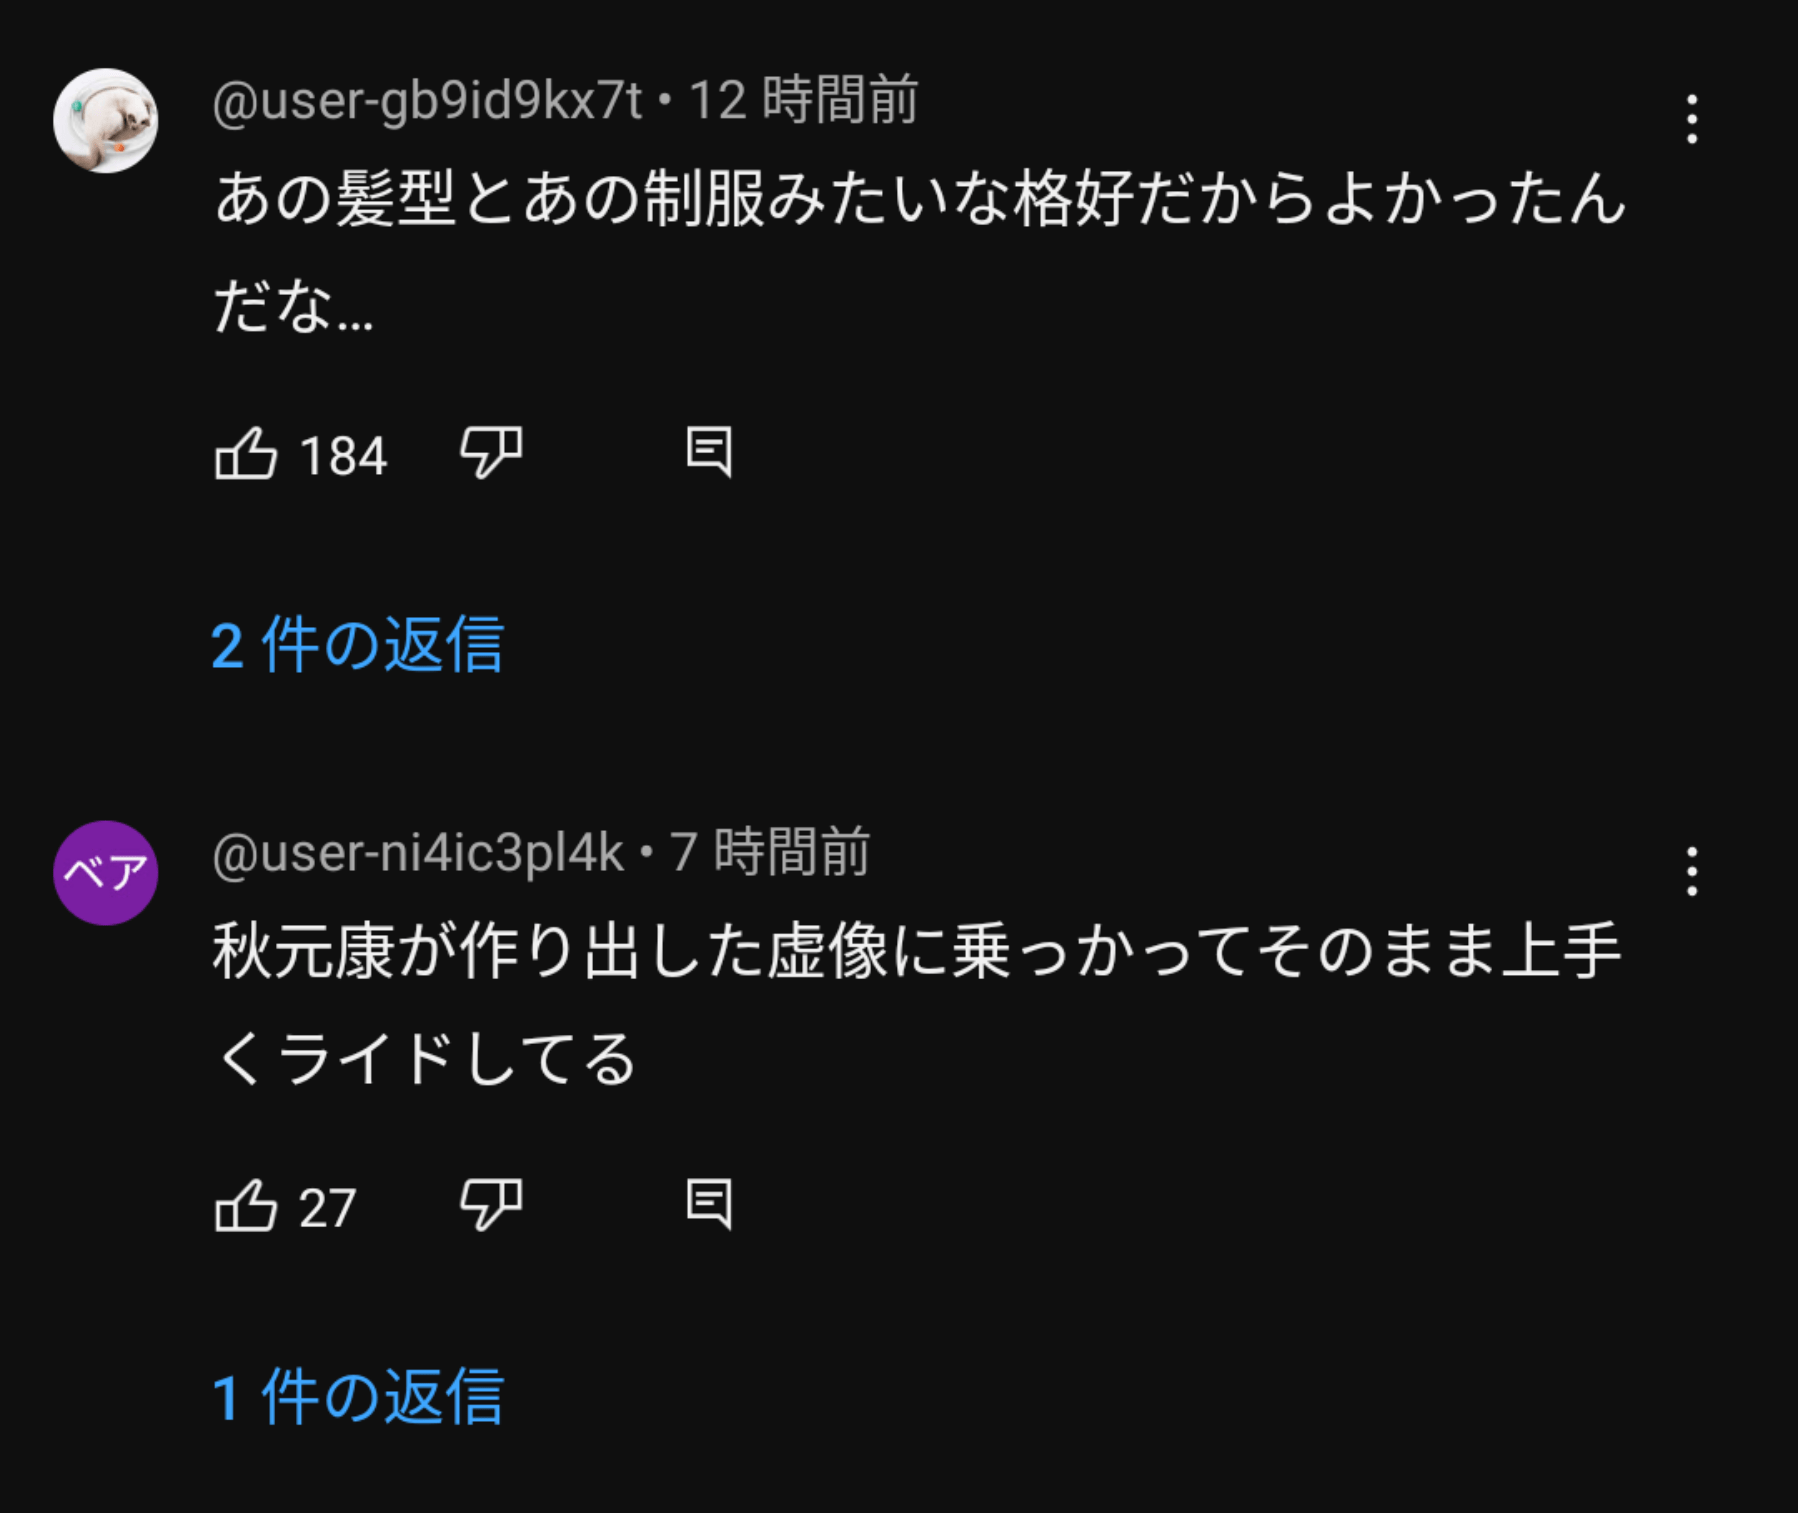Open the @user-ni4ic3pl4k channel link
The height and width of the screenshot is (1513, 1798).
[418, 853]
